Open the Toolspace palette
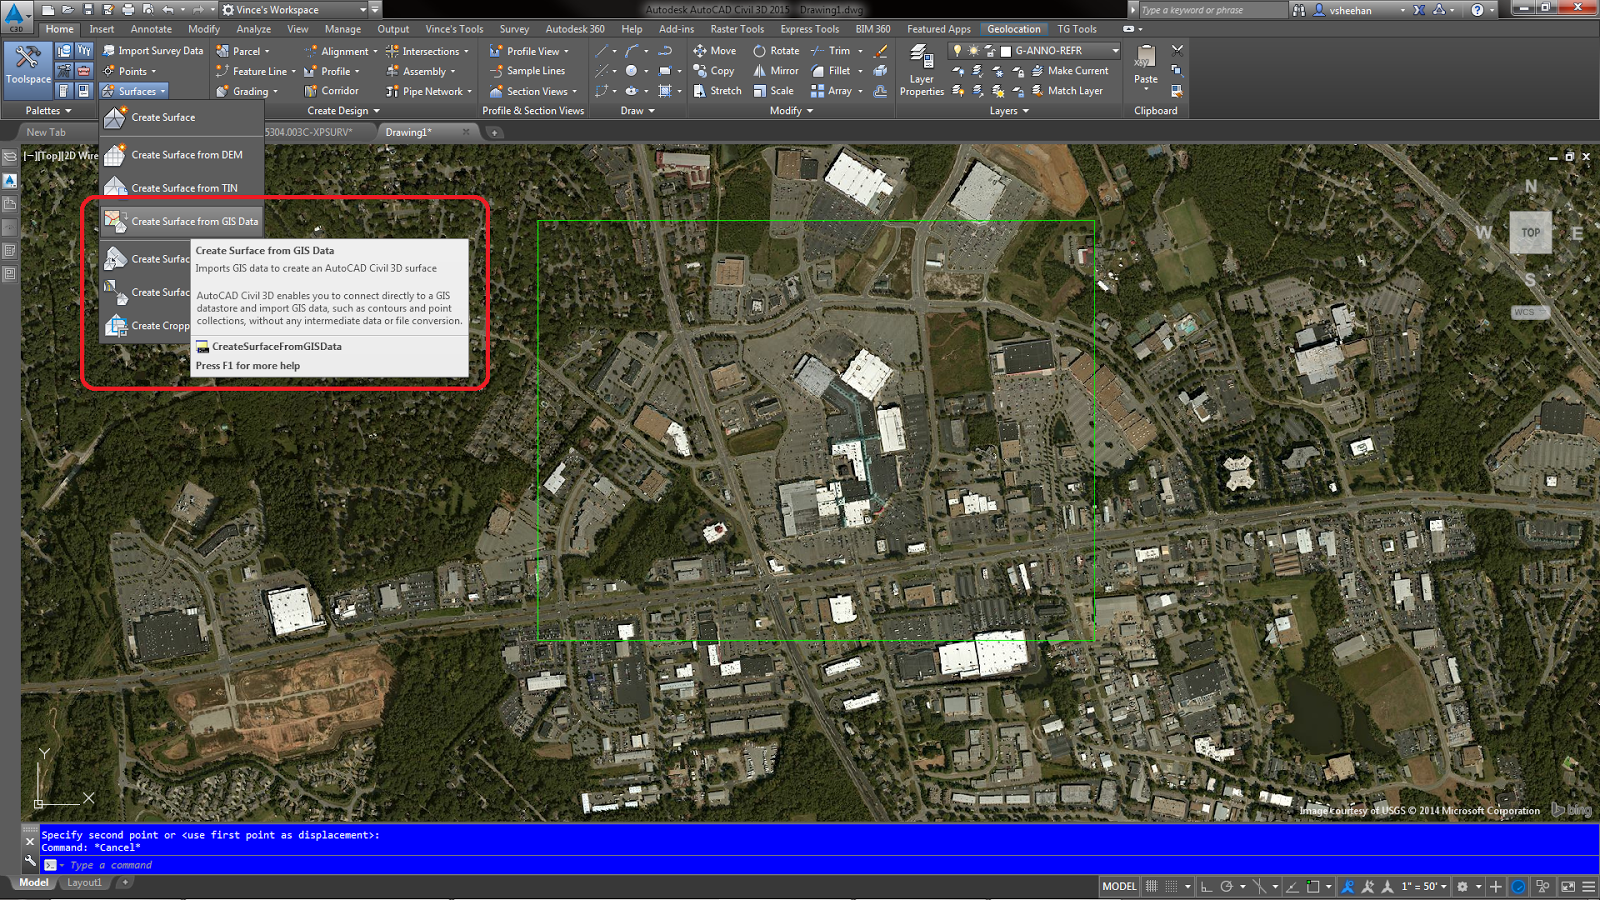Screen dimensions: 1600x900 click(x=26, y=70)
